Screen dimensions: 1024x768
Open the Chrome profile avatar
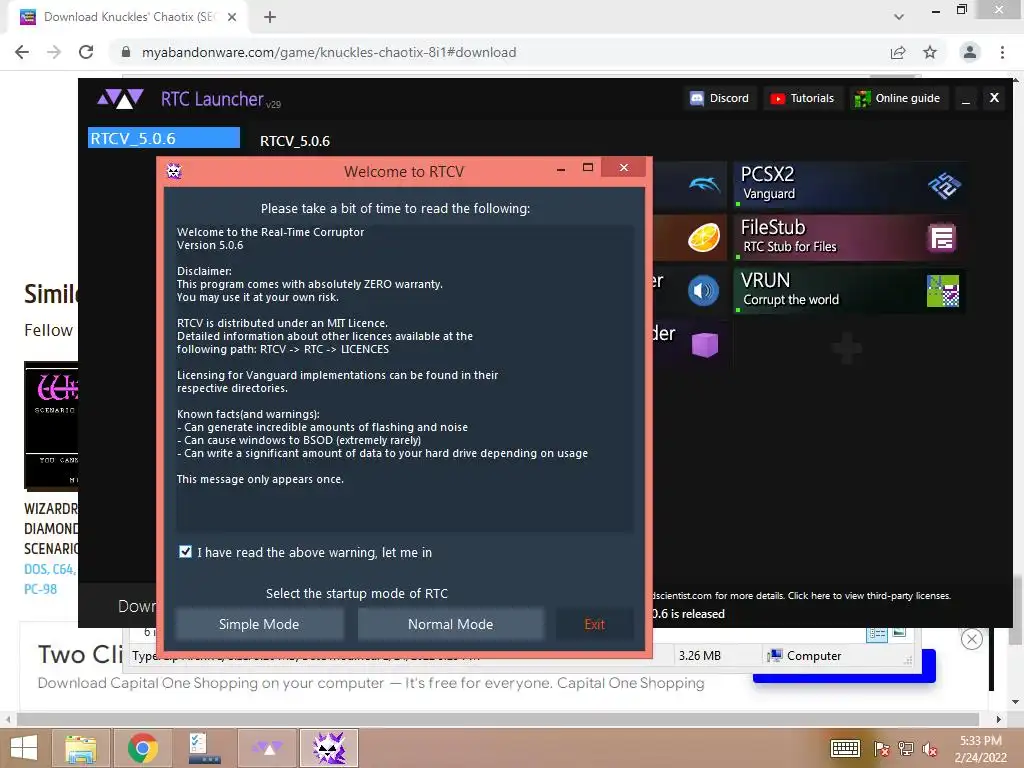[970, 52]
